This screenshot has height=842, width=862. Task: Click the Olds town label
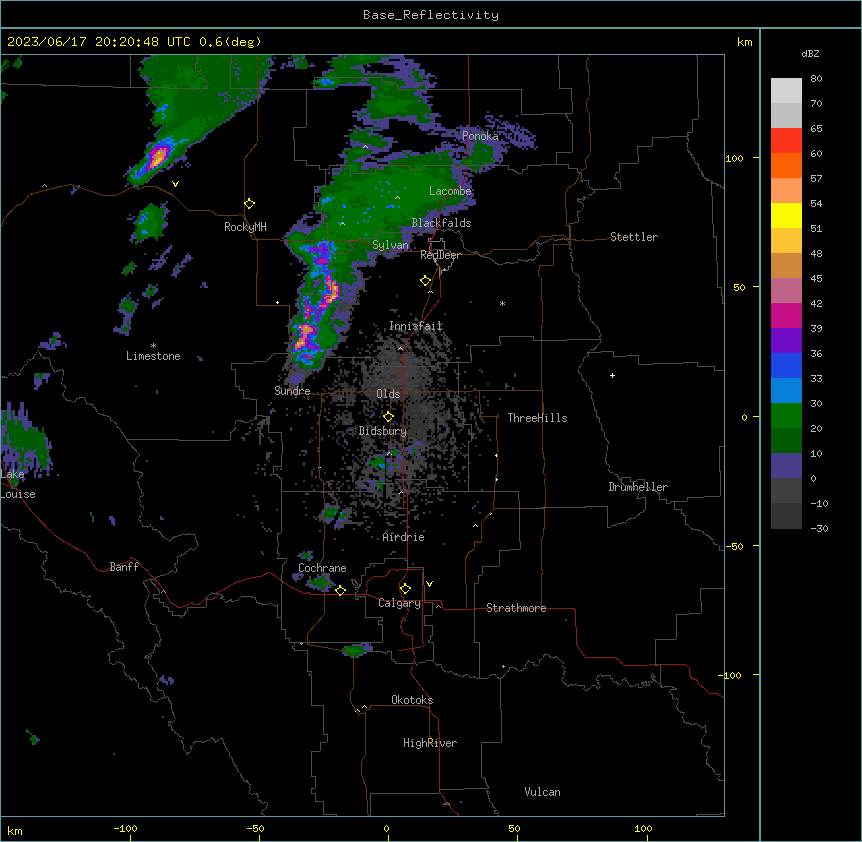[x=388, y=394]
